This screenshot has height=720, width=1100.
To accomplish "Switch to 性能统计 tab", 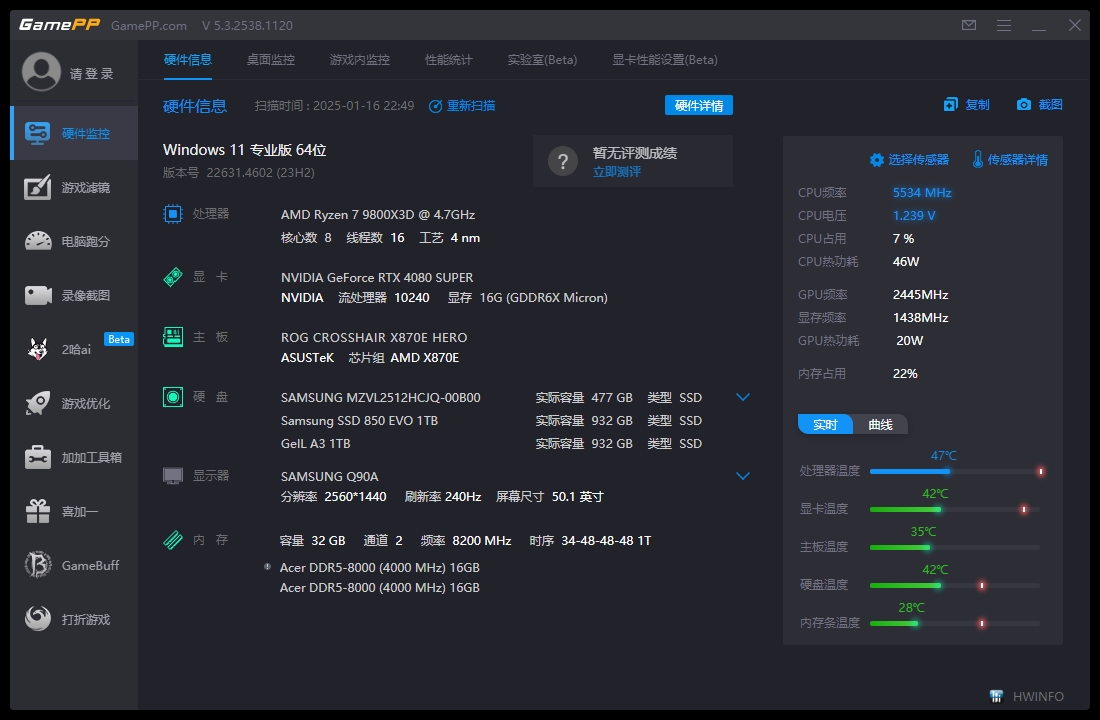I will pyautogui.click(x=449, y=60).
